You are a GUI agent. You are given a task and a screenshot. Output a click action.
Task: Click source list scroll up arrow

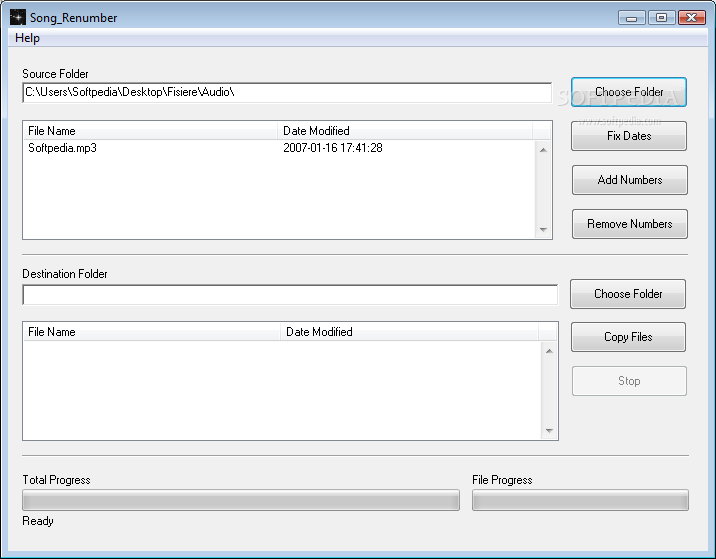[543, 150]
